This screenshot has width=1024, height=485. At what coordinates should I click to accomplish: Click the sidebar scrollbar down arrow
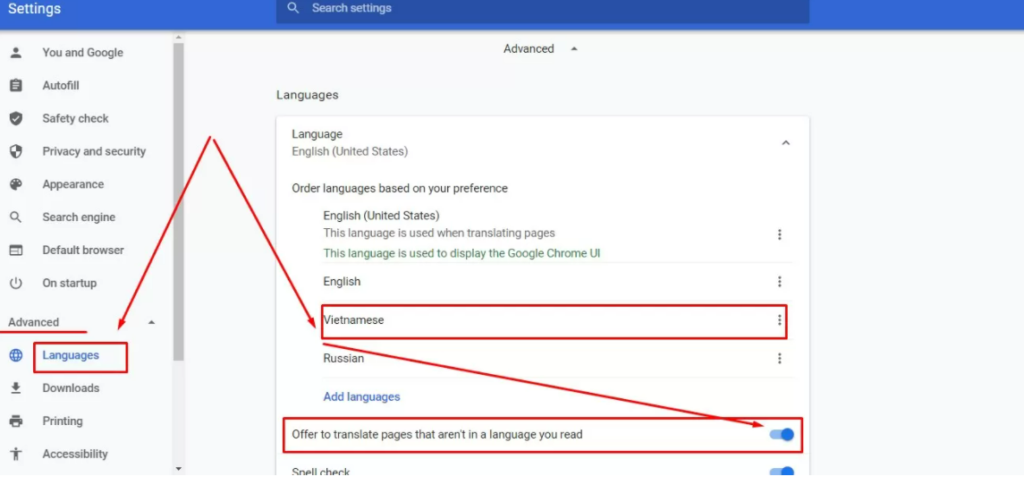coord(178,469)
